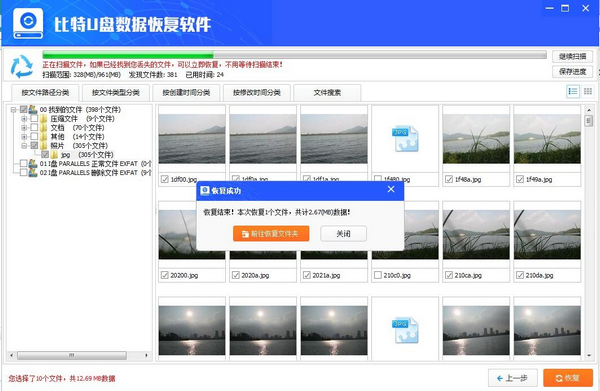Click tree panel scroll-right arrow
Screen dimensions: 600x391
click(x=146, y=356)
